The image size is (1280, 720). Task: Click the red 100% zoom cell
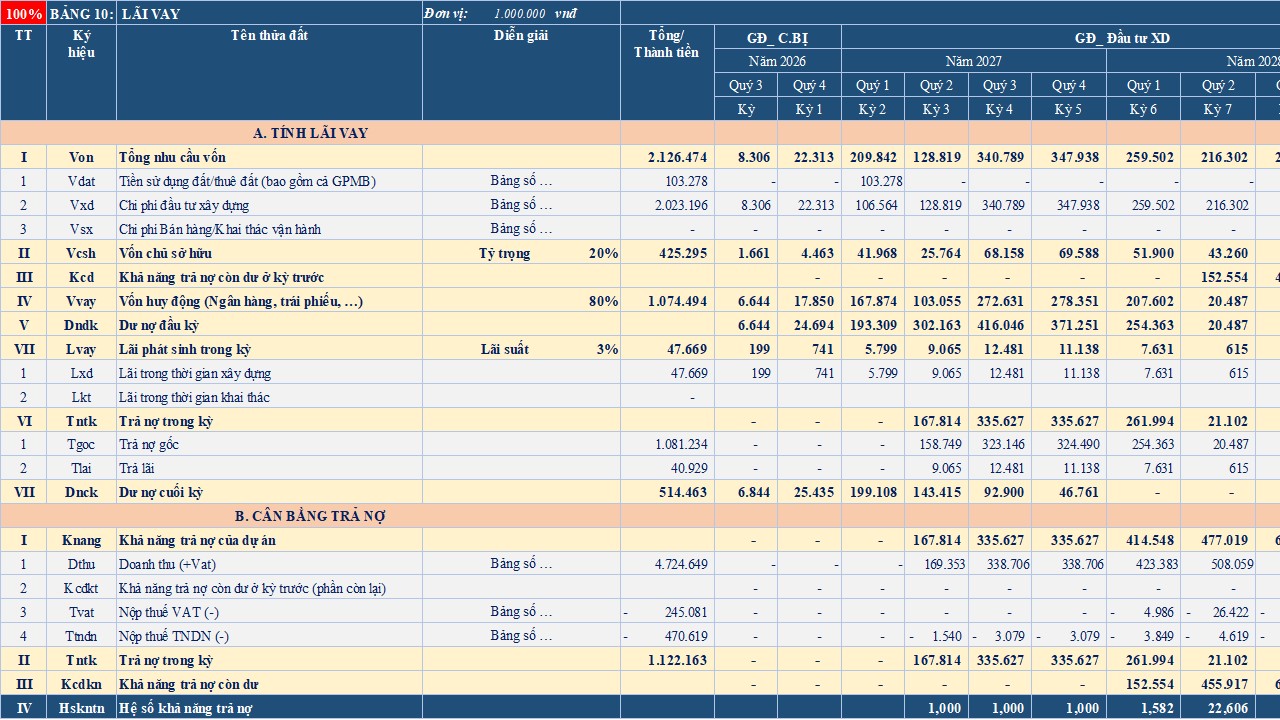pos(23,13)
